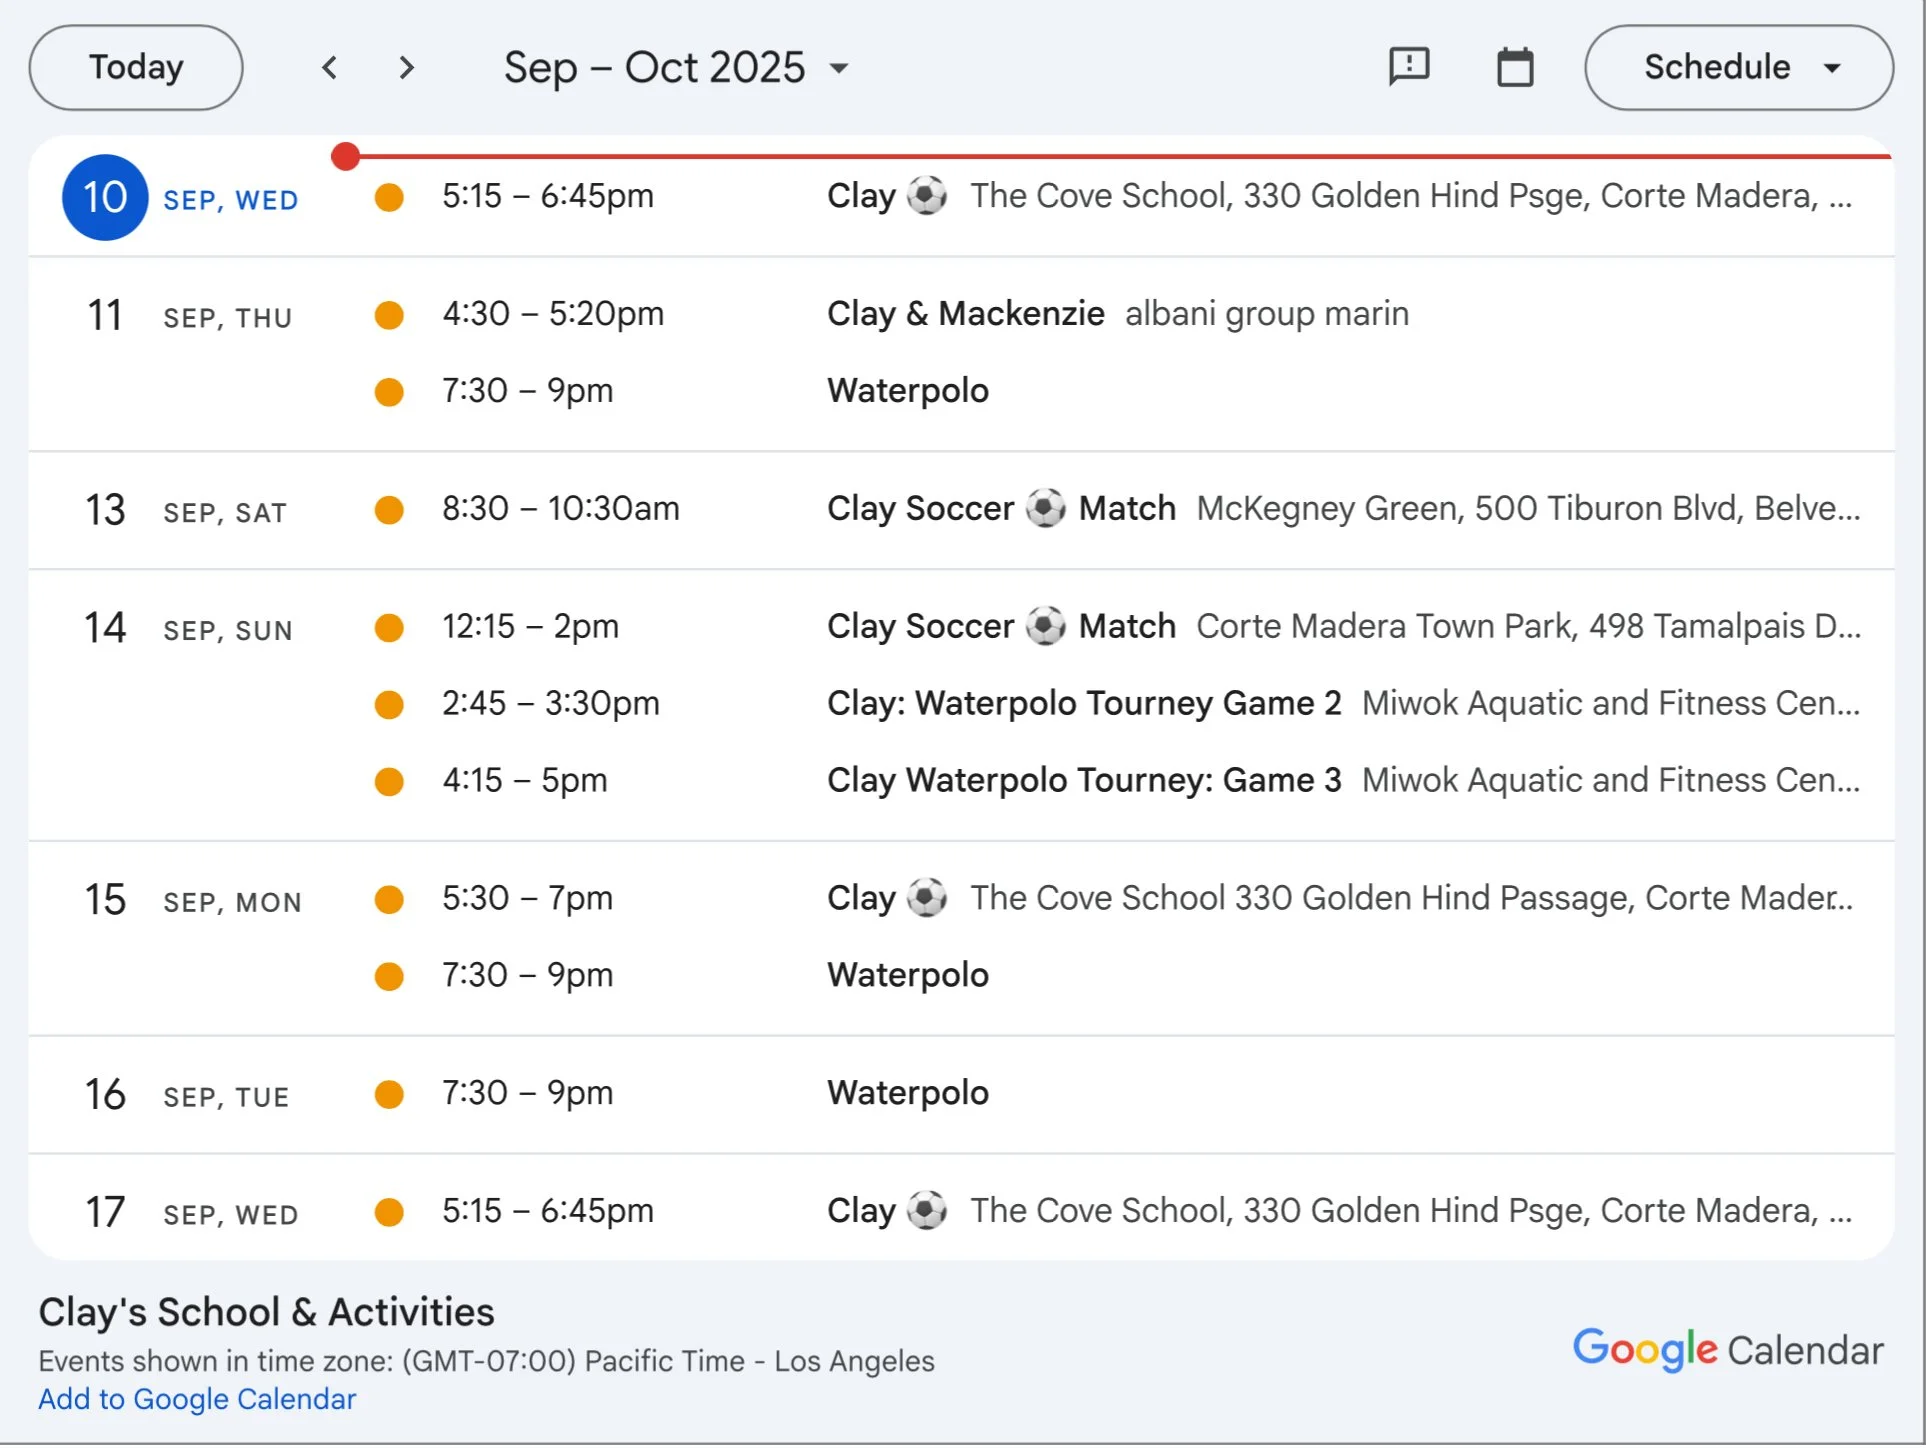Open Clay: Waterpolo Tourney Game 2 event

coord(1083,703)
